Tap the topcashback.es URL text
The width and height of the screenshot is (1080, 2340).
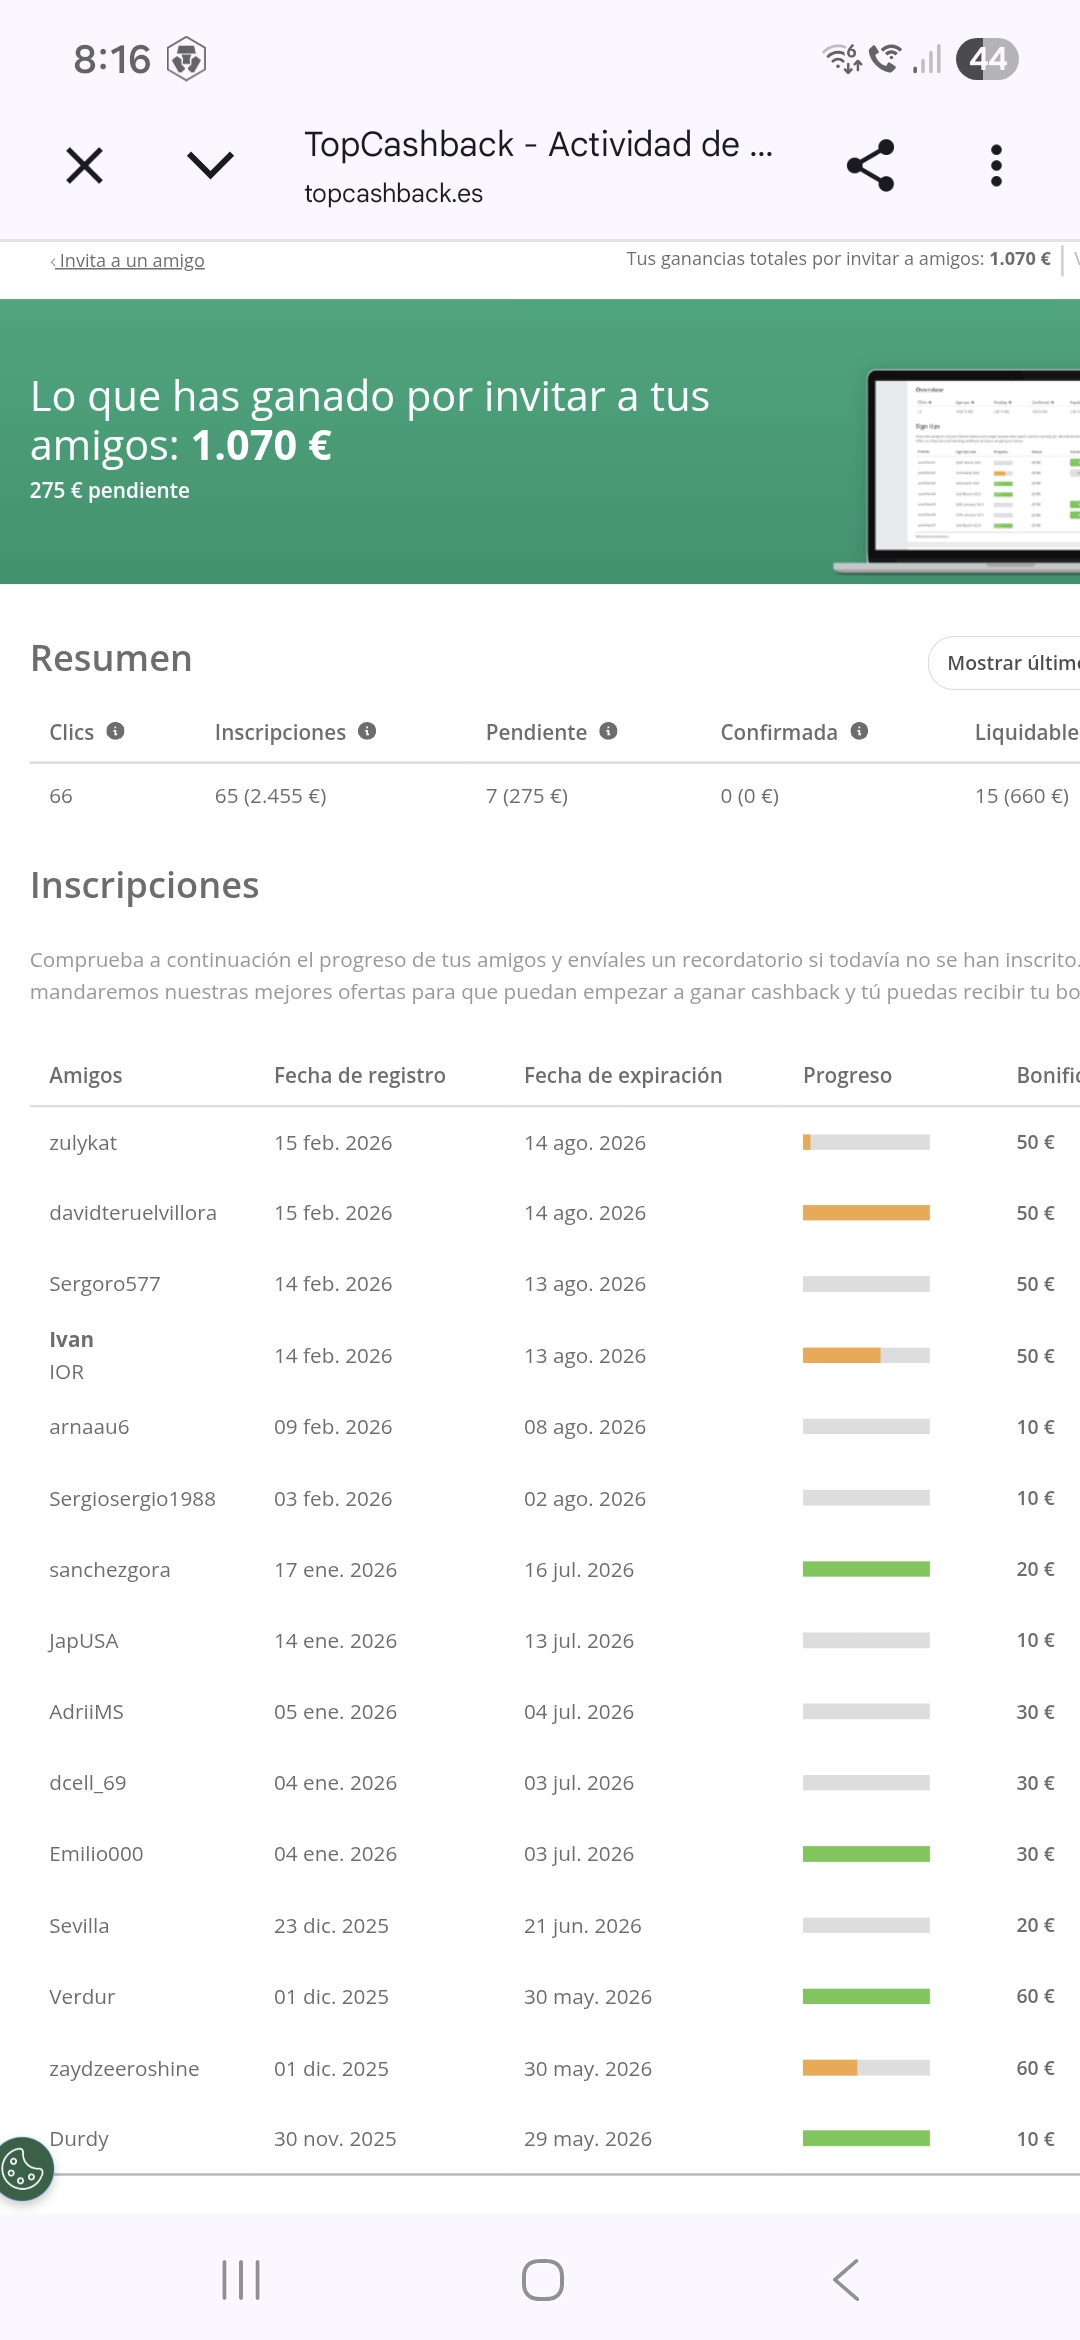pyautogui.click(x=393, y=193)
